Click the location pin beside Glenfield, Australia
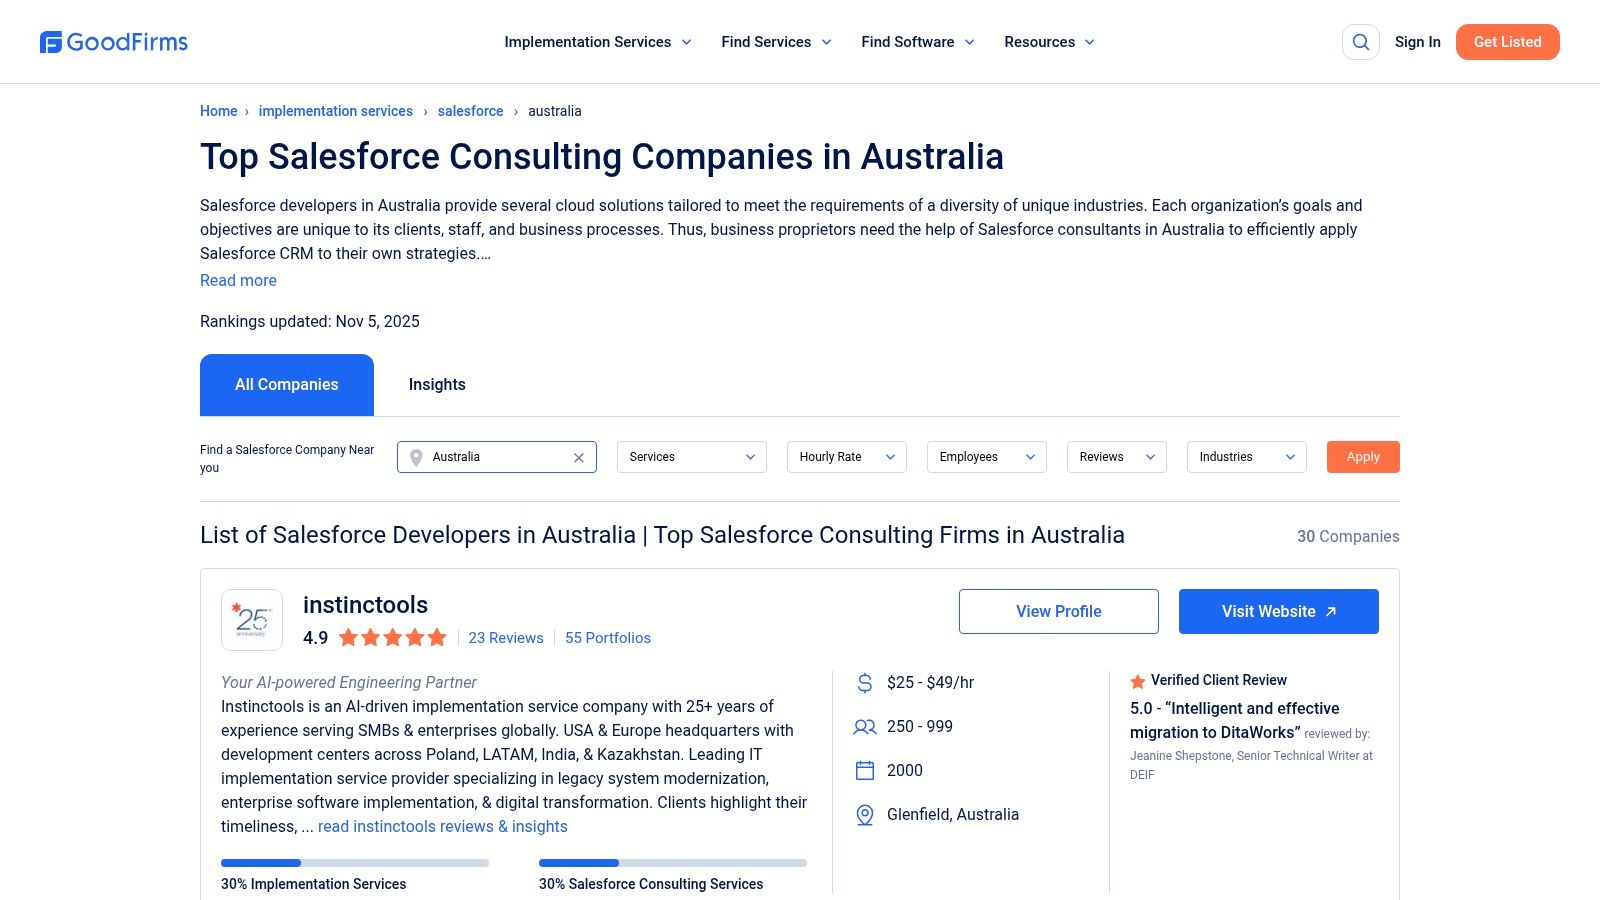The width and height of the screenshot is (1600, 900). [864, 814]
